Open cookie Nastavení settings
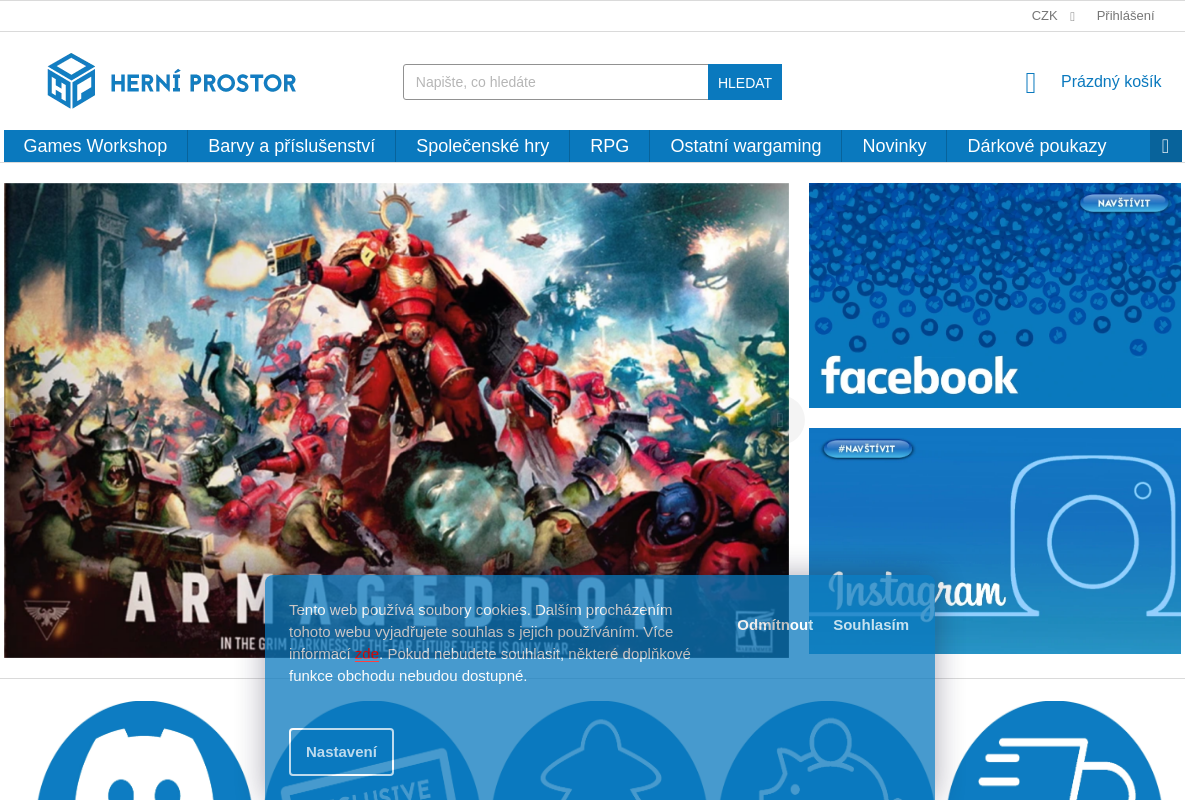1200x800 pixels. point(341,752)
